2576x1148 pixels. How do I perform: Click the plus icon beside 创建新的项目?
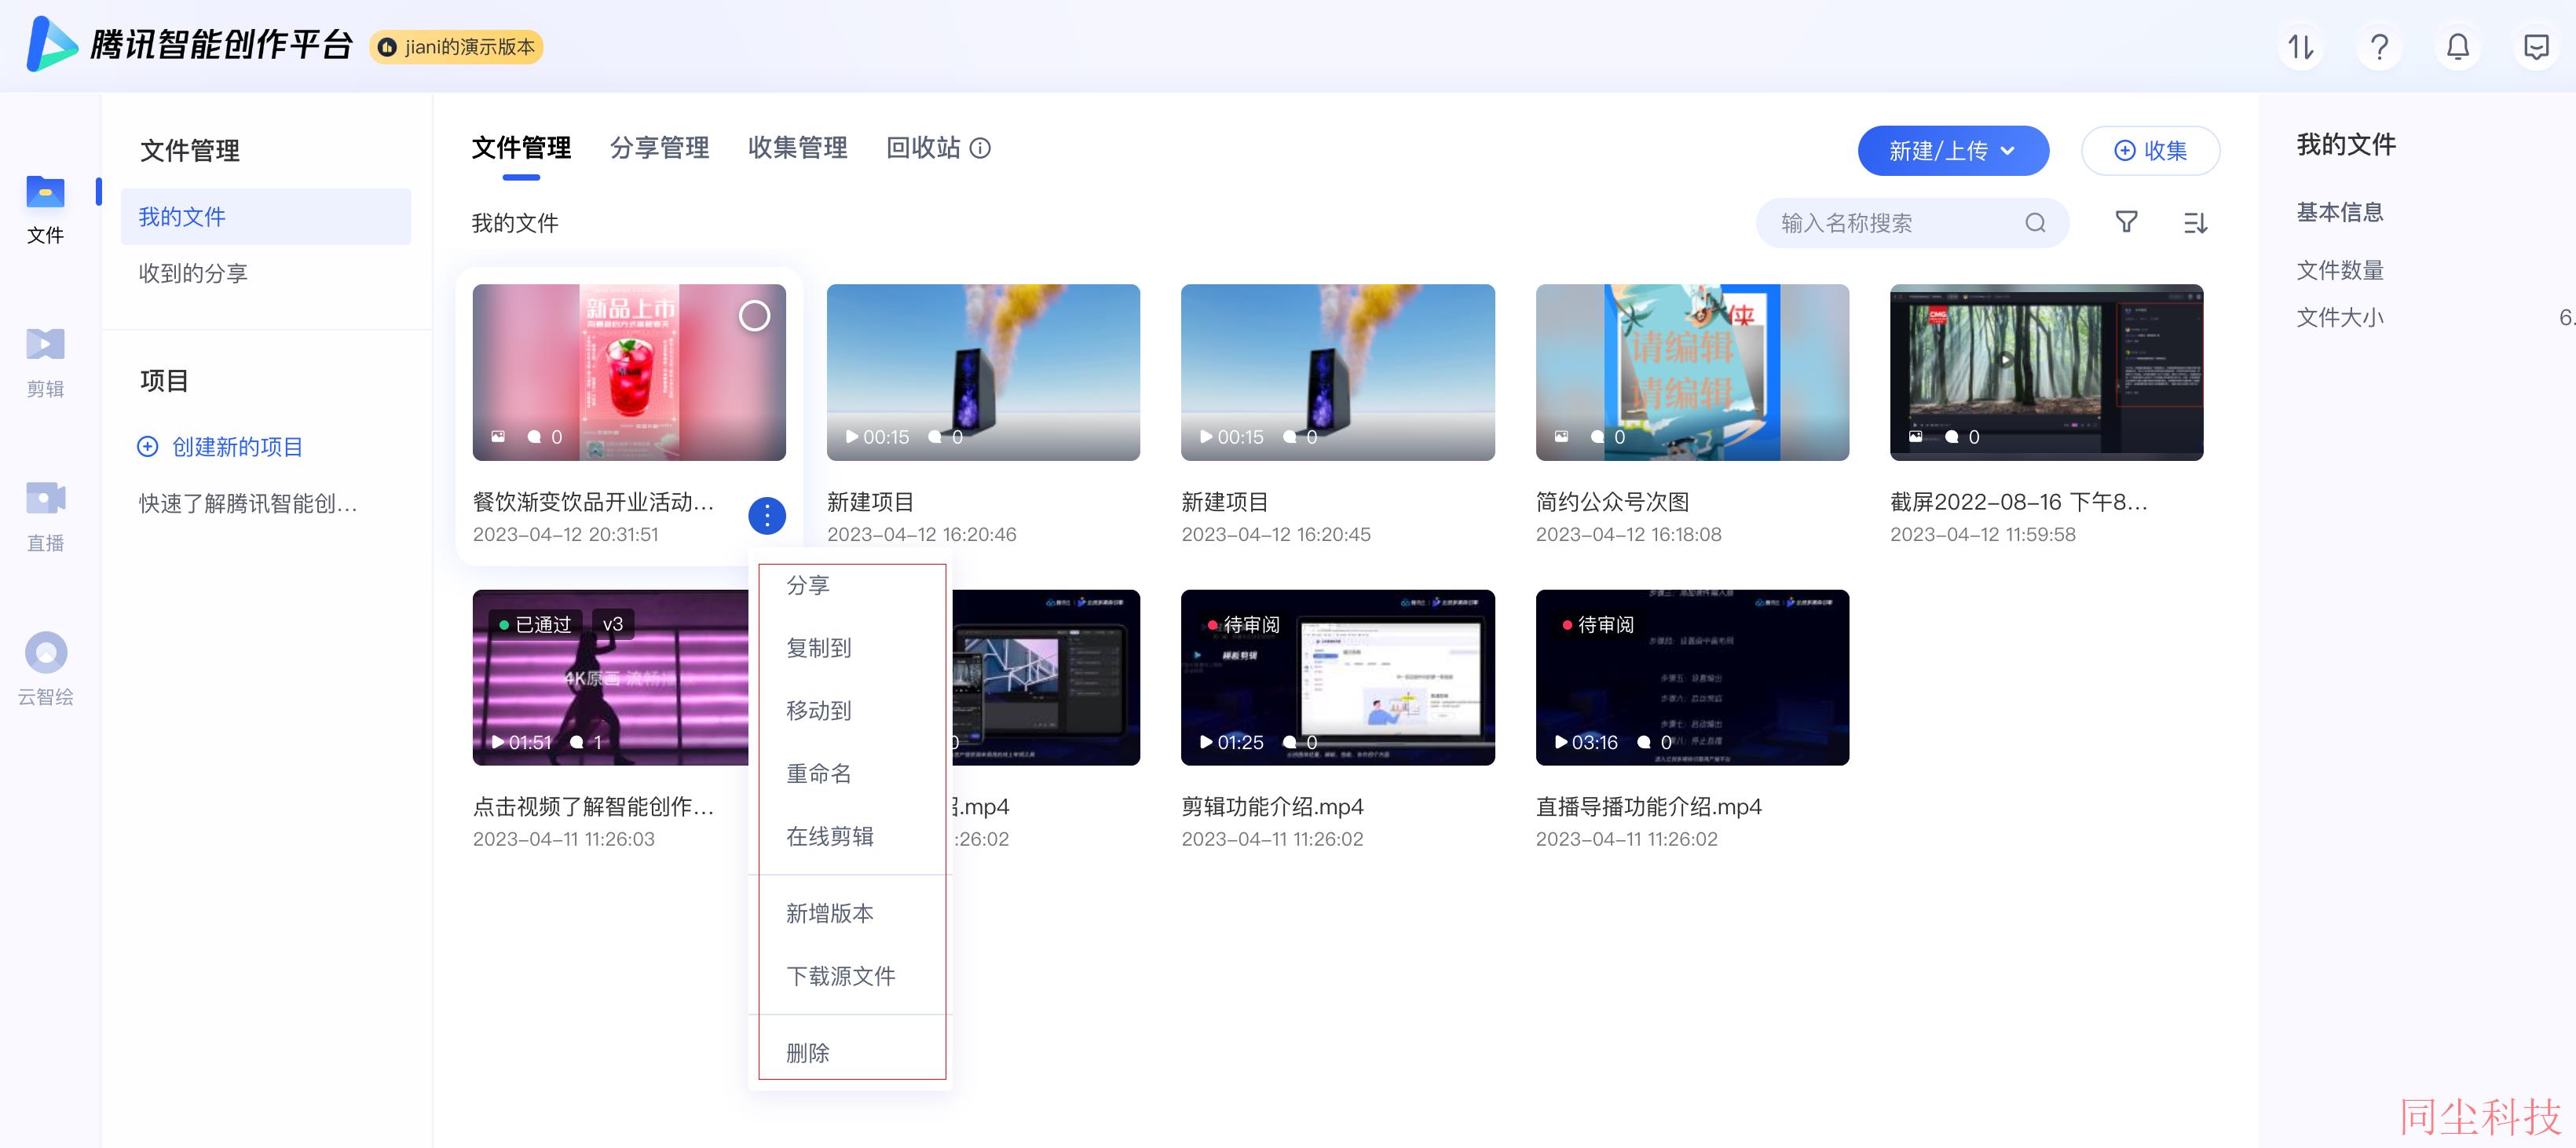coord(148,447)
